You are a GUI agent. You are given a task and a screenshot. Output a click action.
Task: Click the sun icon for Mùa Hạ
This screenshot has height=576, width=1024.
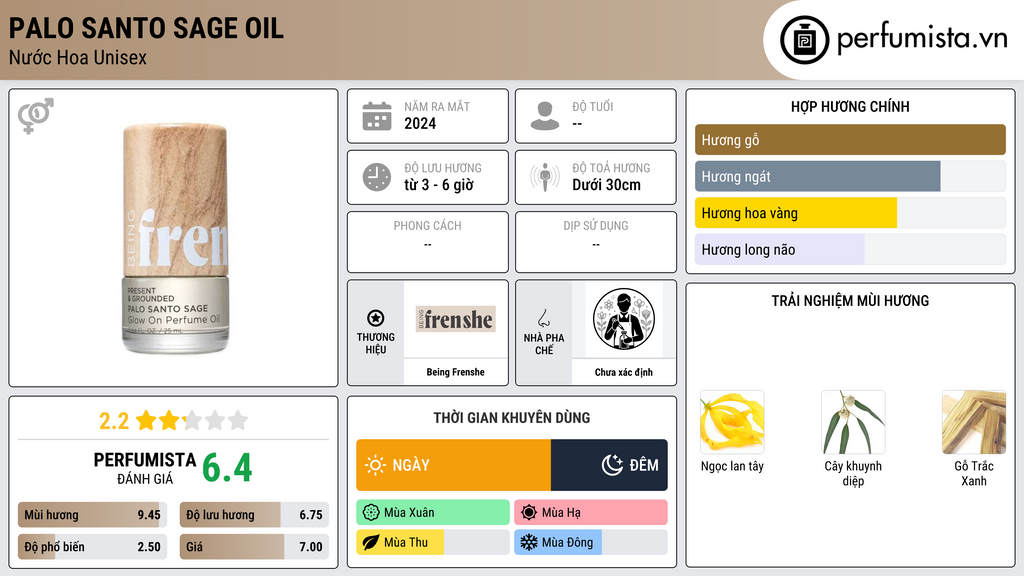click(x=529, y=513)
